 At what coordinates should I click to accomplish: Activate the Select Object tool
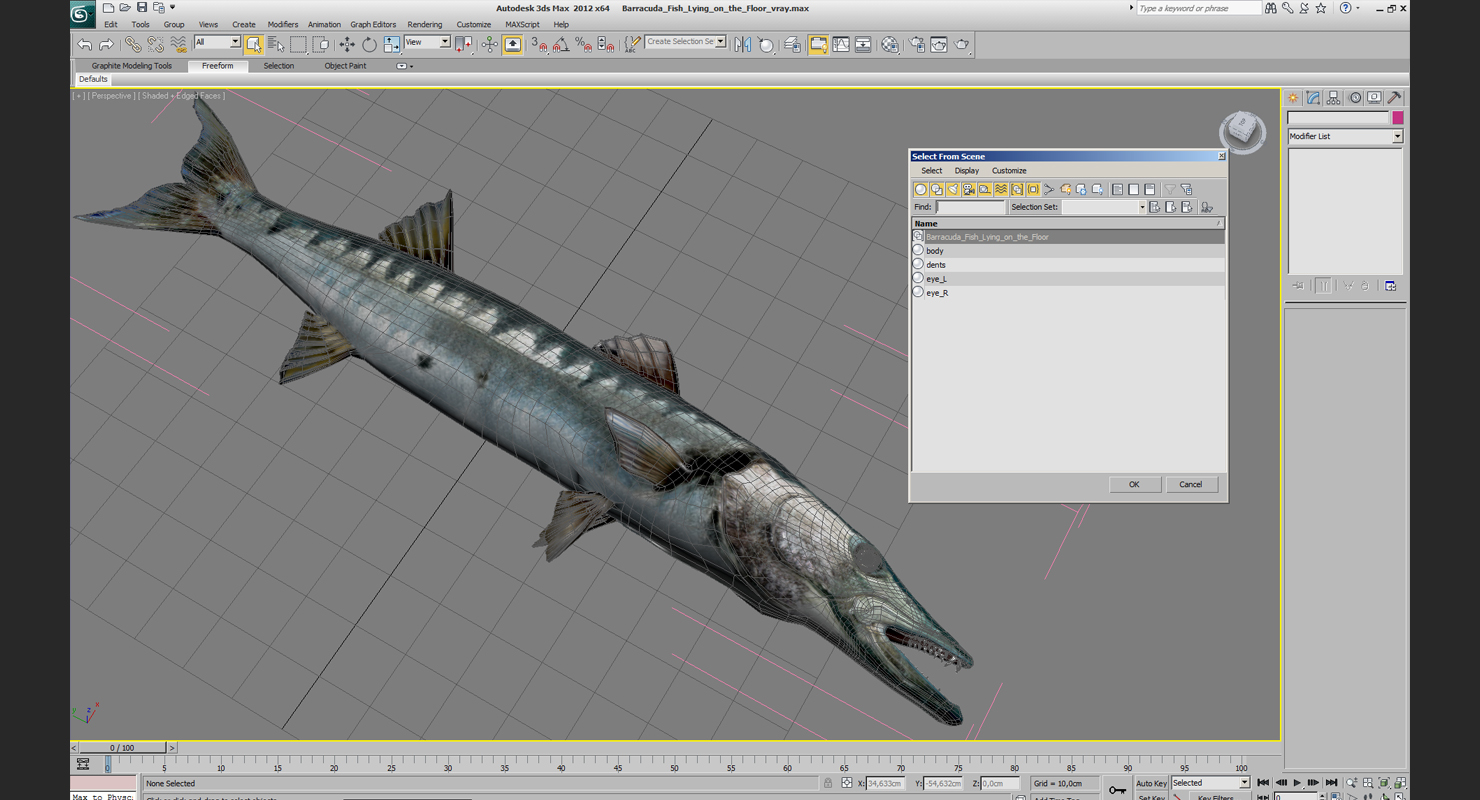pyautogui.click(x=253, y=45)
